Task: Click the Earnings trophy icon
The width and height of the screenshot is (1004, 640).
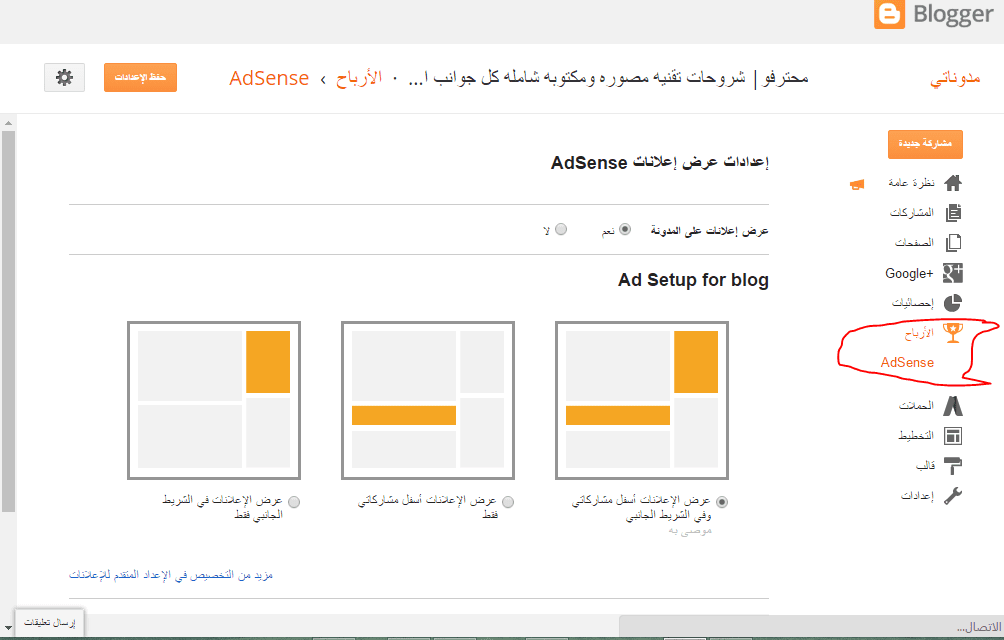Action: click(953, 333)
